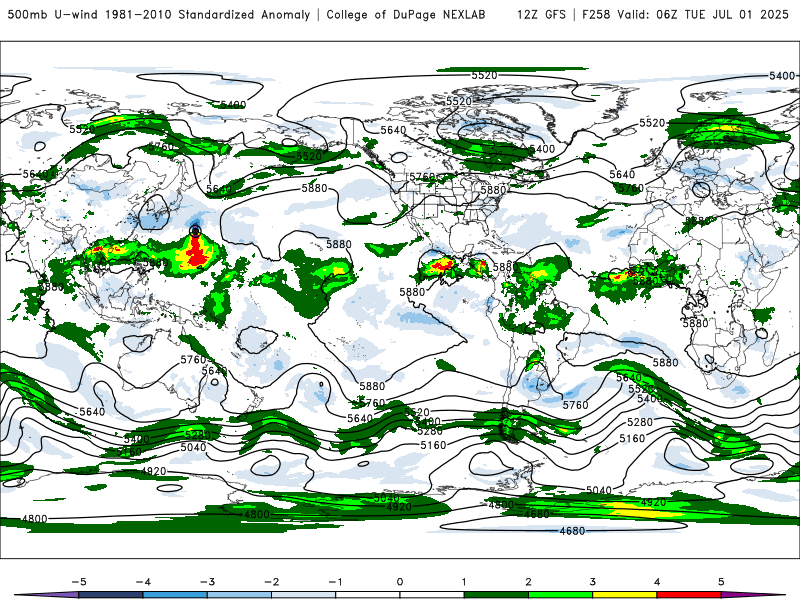This screenshot has height=600, width=800.
Task: Click the colorbar tick label '2'
Action: click(528, 582)
